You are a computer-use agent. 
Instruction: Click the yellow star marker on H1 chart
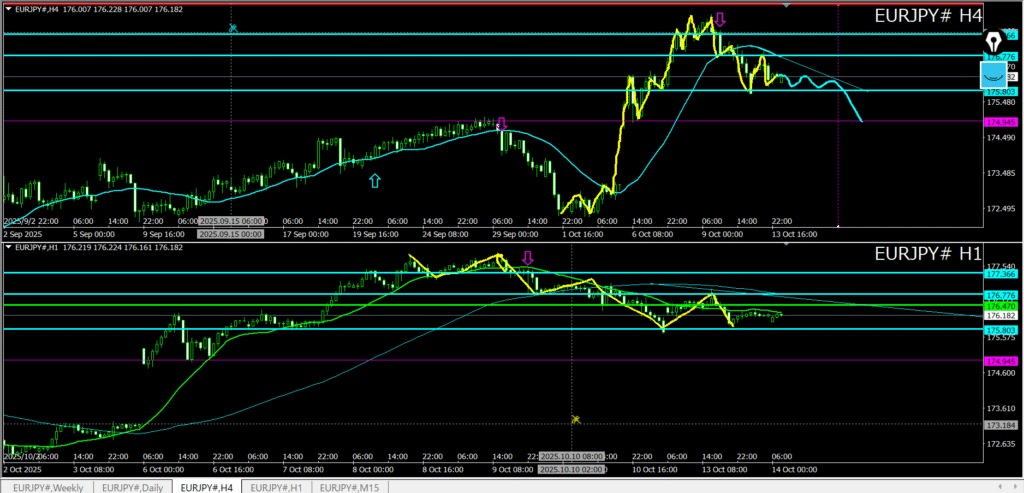pyautogui.click(x=576, y=420)
